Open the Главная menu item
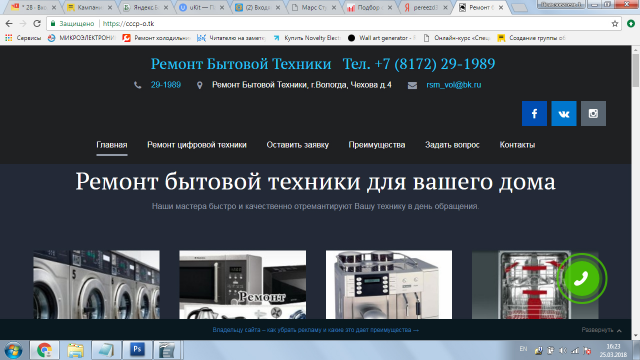Viewport: 640px width, 360px height. click(112, 145)
